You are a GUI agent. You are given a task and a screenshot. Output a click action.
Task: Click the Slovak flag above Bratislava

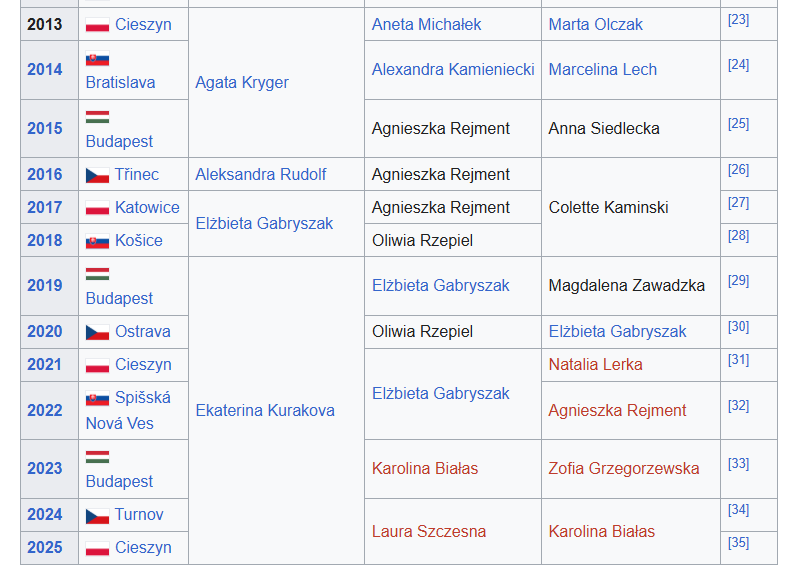click(97, 60)
